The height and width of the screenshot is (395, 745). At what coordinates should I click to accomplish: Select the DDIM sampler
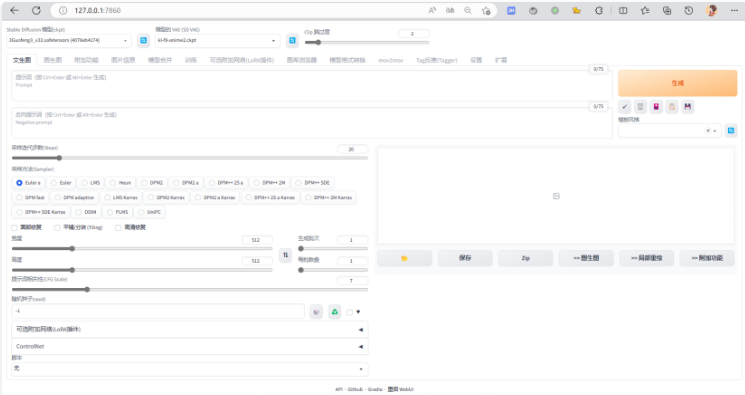pyautogui.click(x=86, y=212)
